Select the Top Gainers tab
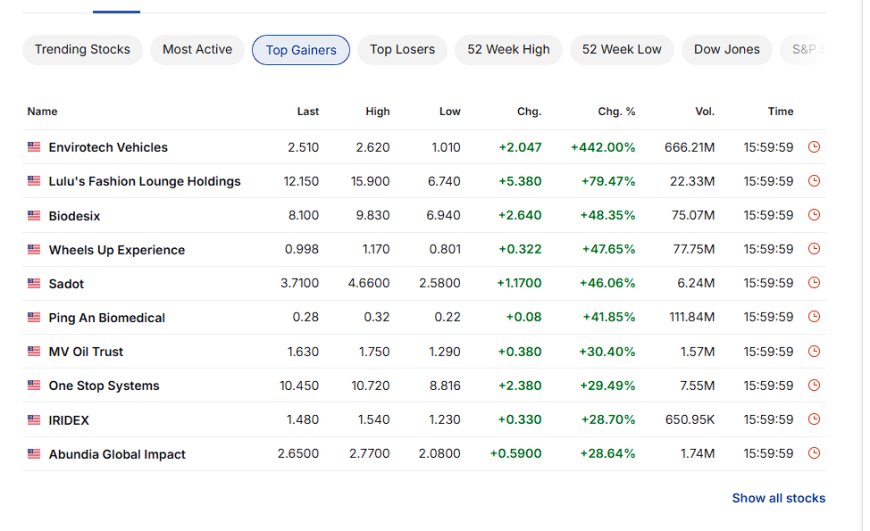 pos(301,50)
